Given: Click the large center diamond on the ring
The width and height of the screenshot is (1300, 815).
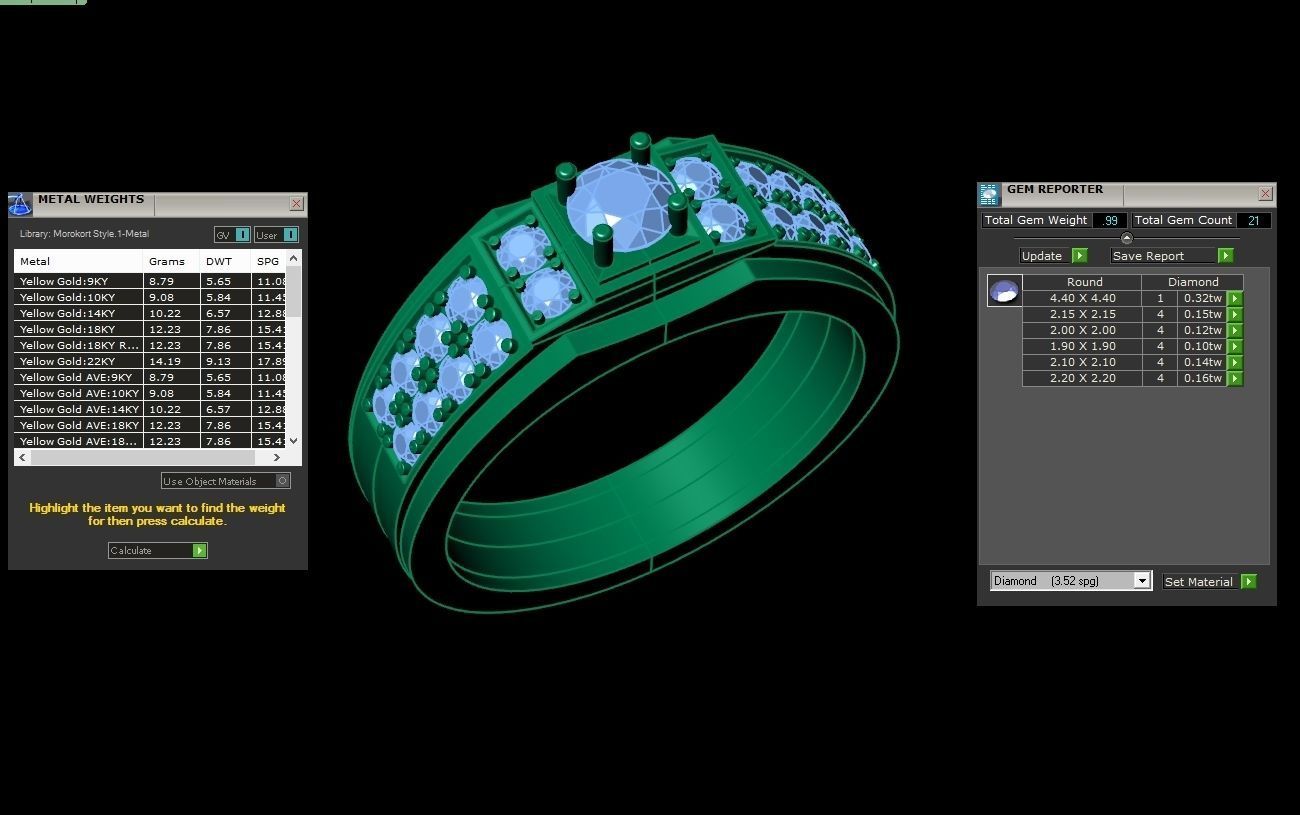Looking at the screenshot, I should coord(622,207).
